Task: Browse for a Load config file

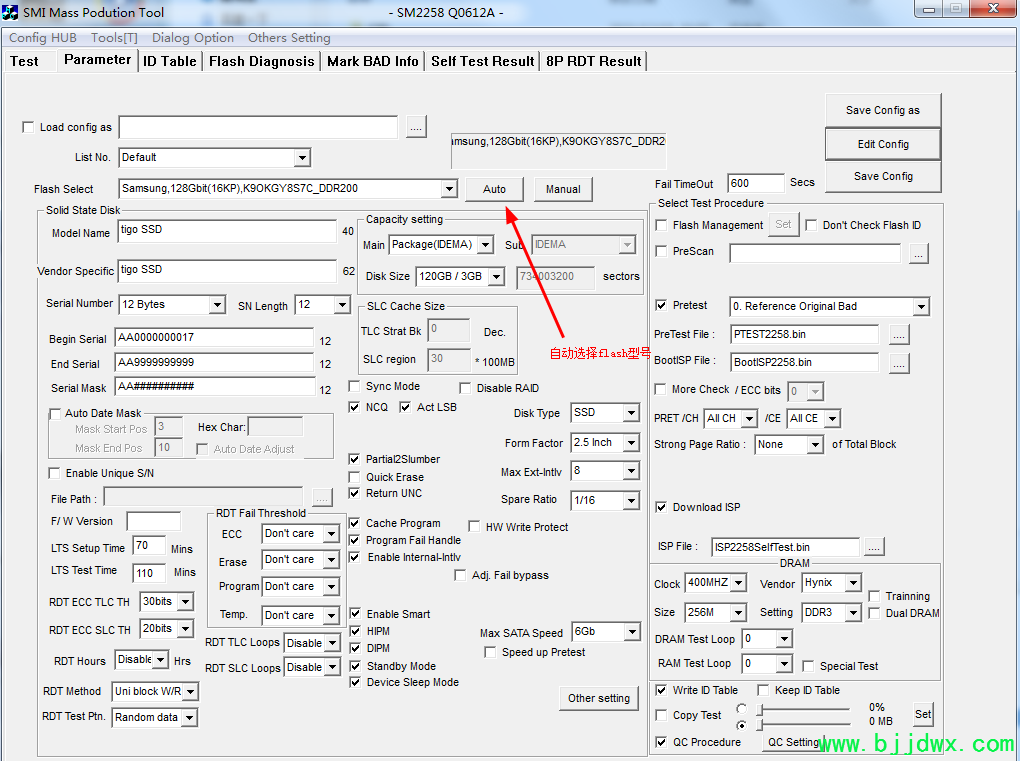Action: tap(416, 127)
